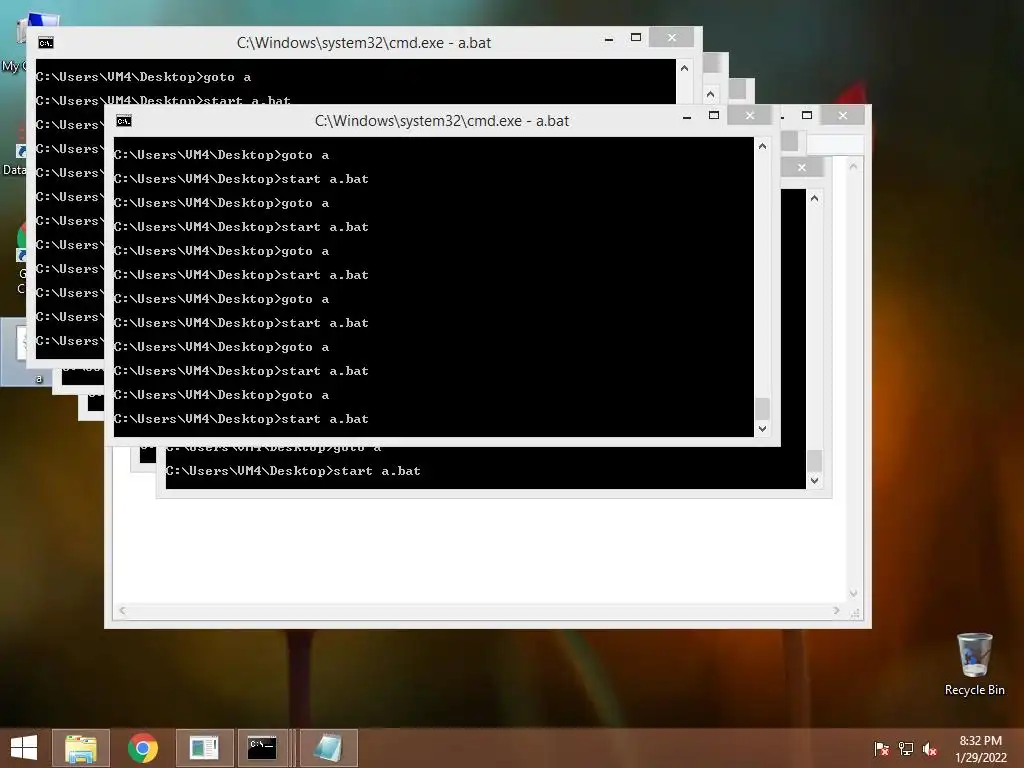Viewport: 1024px width, 768px height.
Task: Maximize the front cmd.exe - a.bat window
Action: (x=714, y=116)
